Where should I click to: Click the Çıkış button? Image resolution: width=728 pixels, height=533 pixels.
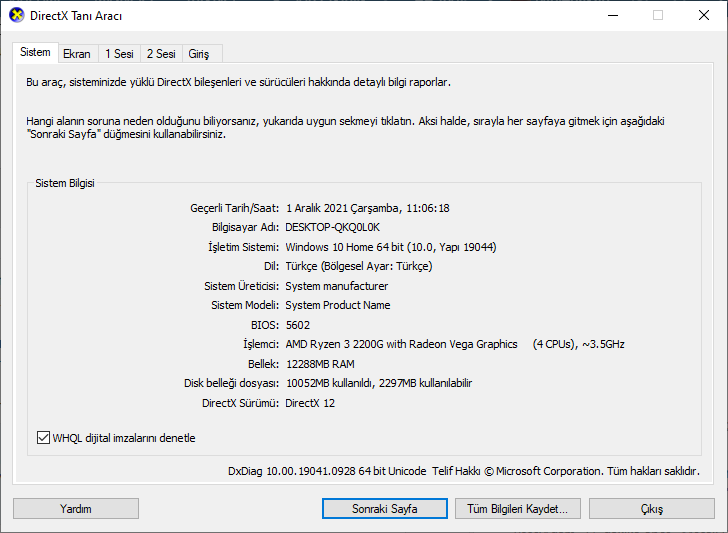[652, 509]
